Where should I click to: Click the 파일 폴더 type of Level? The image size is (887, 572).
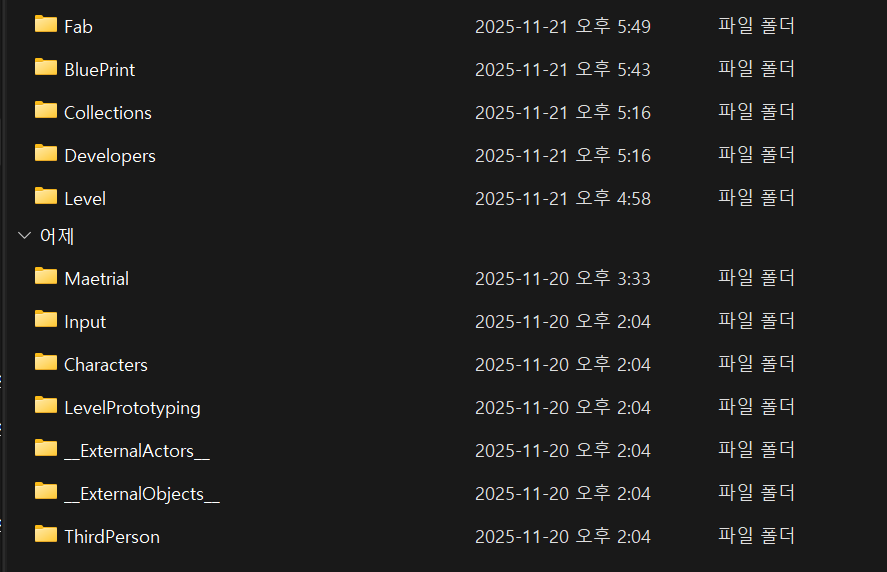756,198
